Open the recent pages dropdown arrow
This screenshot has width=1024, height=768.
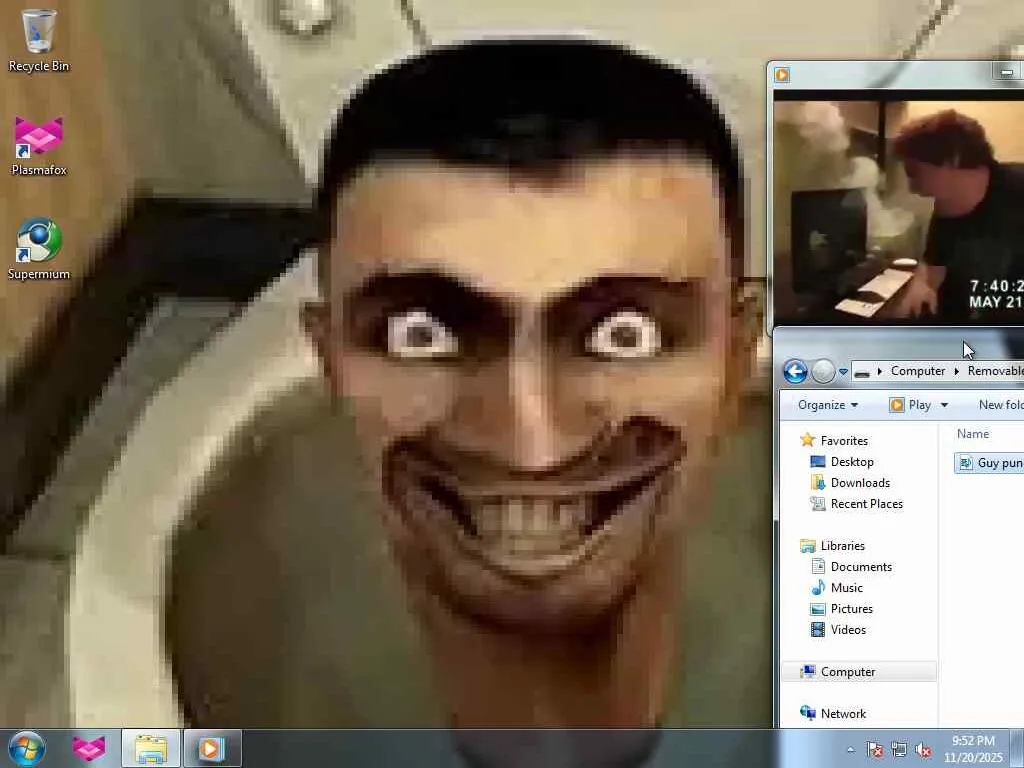[843, 372]
